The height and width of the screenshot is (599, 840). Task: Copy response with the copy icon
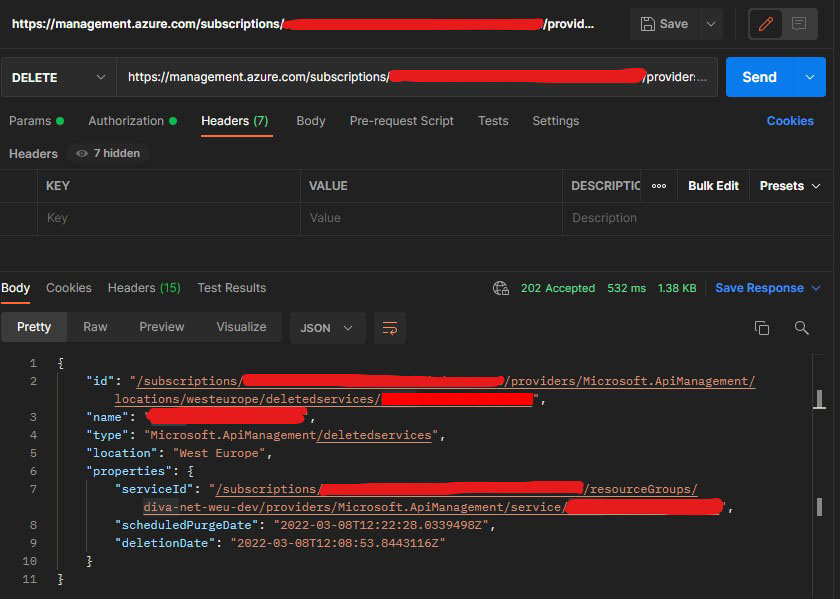pos(762,328)
